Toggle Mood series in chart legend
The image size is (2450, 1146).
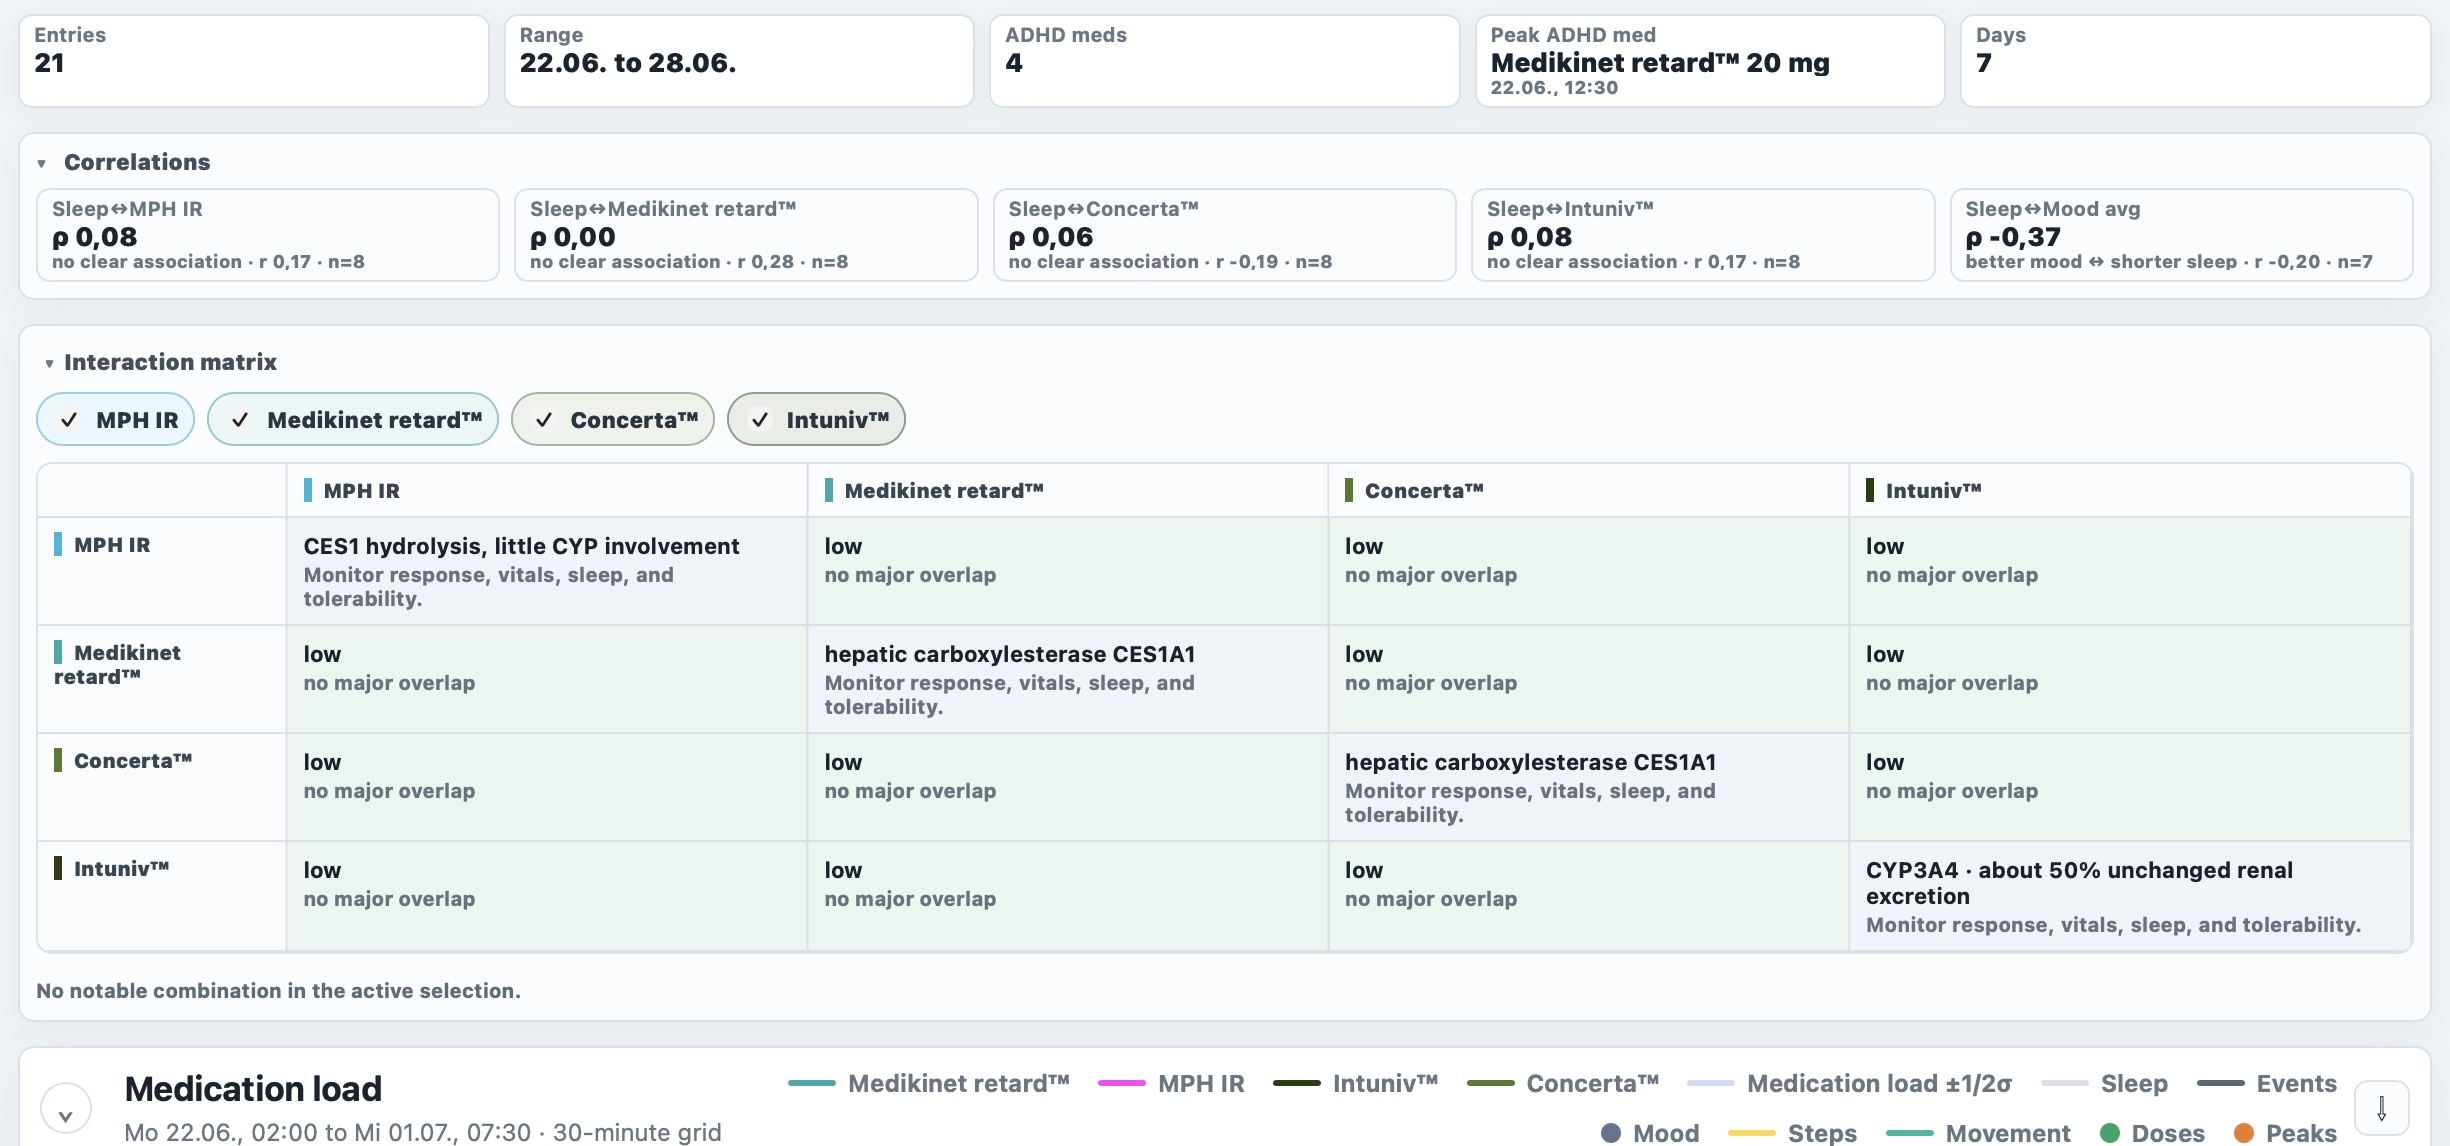coord(1650,1133)
